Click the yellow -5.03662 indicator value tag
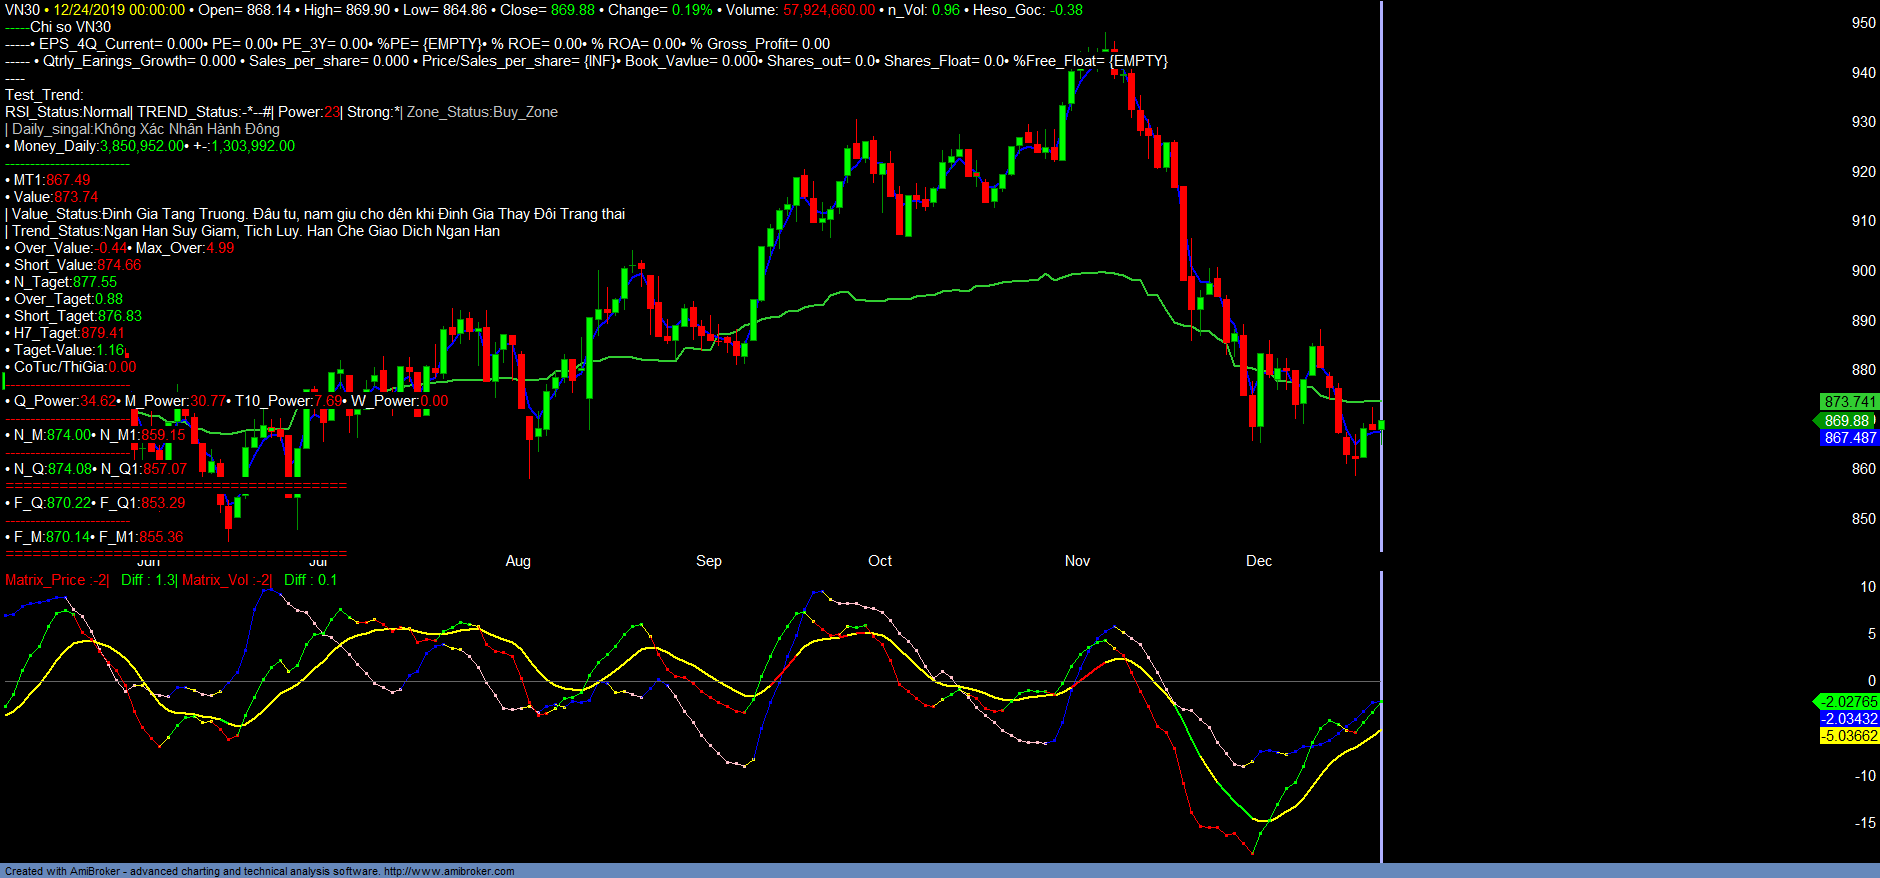The image size is (1880, 878). 1849,736
